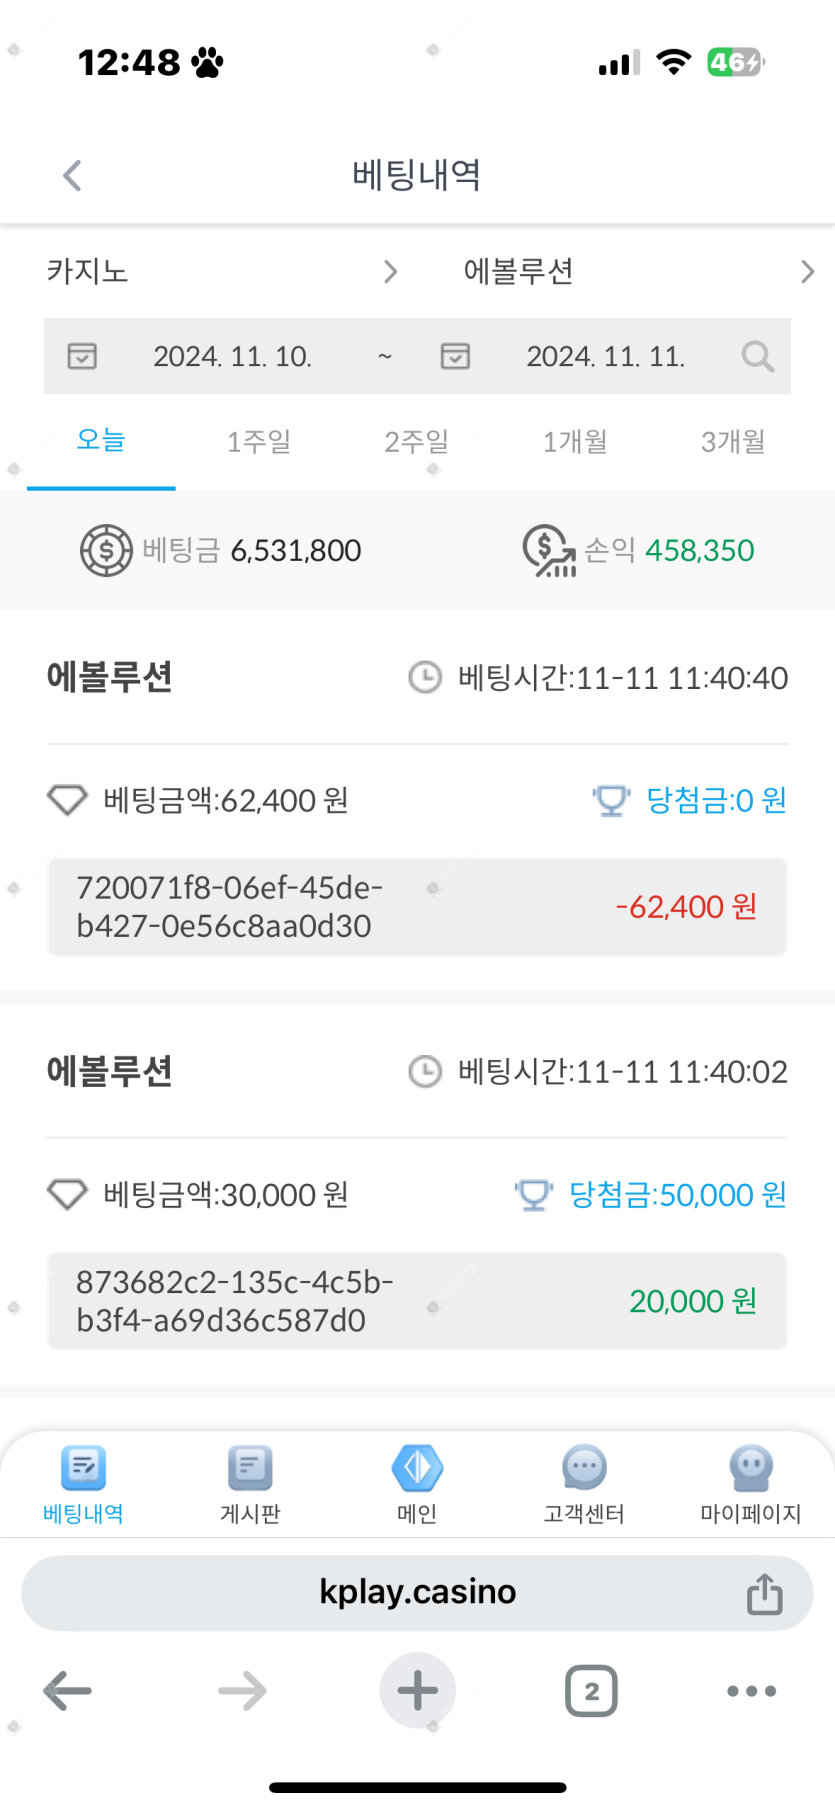The height and width of the screenshot is (1810, 835).
Task: Switch to the 1개월 period tab
Action: [x=575, y=442]
